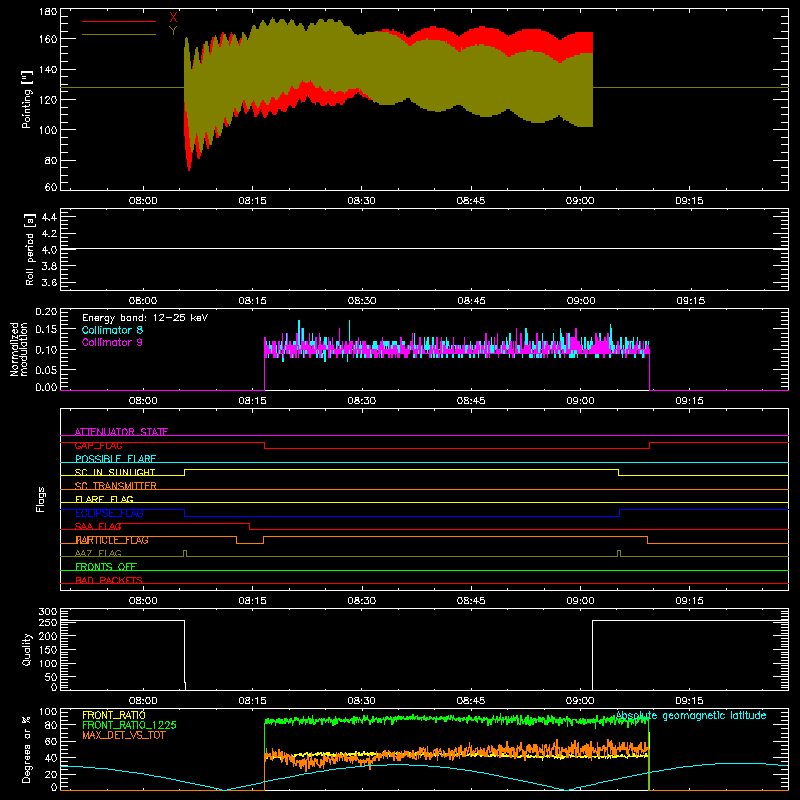
Task: Click the 'Energy band: 12-25 keV' text
Action: click(145, 318)
